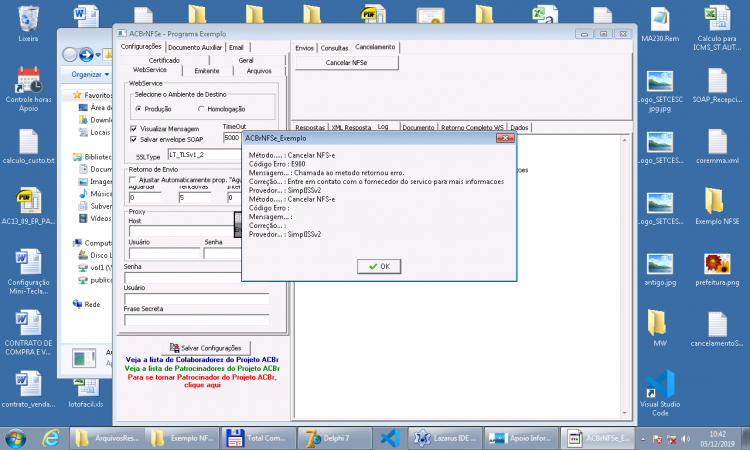Toggle Ajustar Automaticamente prop. checkbox
This screenshot has width=750, height=450.
(132, 180)
